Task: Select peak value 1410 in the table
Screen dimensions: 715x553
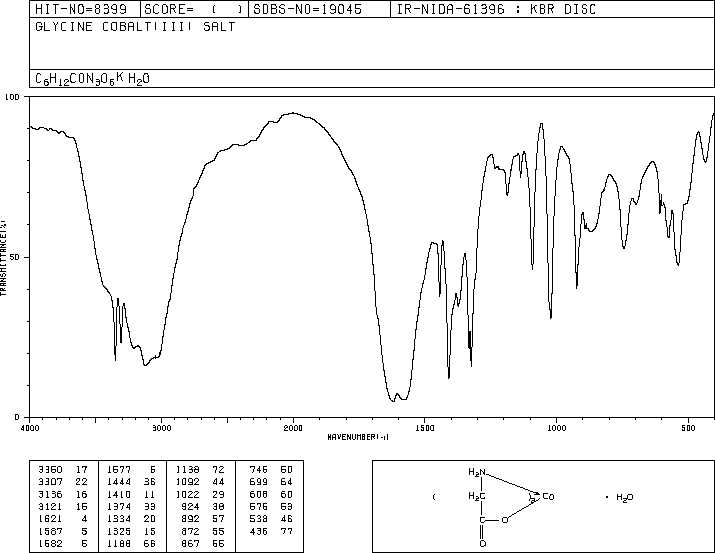Action: 119,494
